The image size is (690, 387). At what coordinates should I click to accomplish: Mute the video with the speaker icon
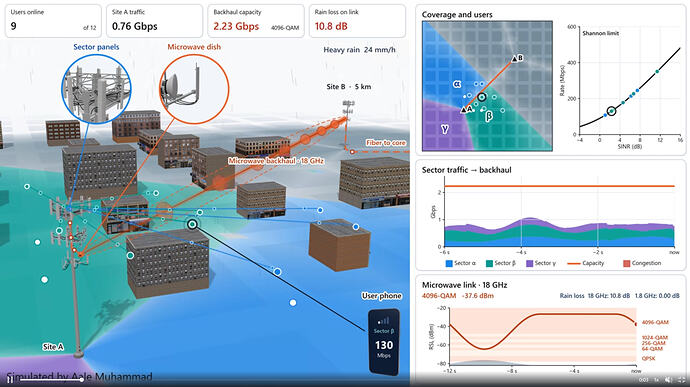[668, 380]
